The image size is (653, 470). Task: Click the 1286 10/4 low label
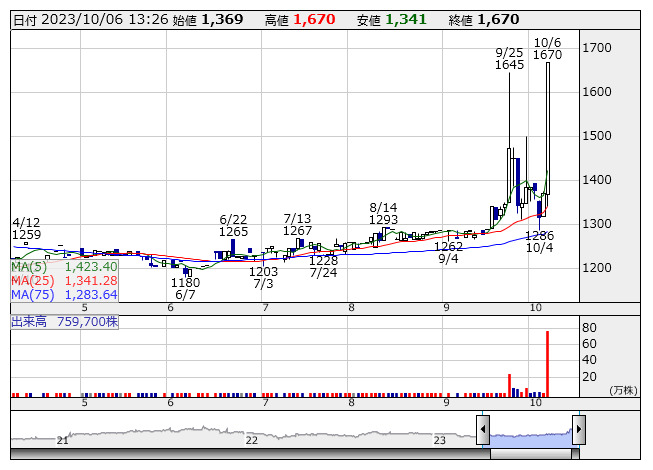point(540,241)
